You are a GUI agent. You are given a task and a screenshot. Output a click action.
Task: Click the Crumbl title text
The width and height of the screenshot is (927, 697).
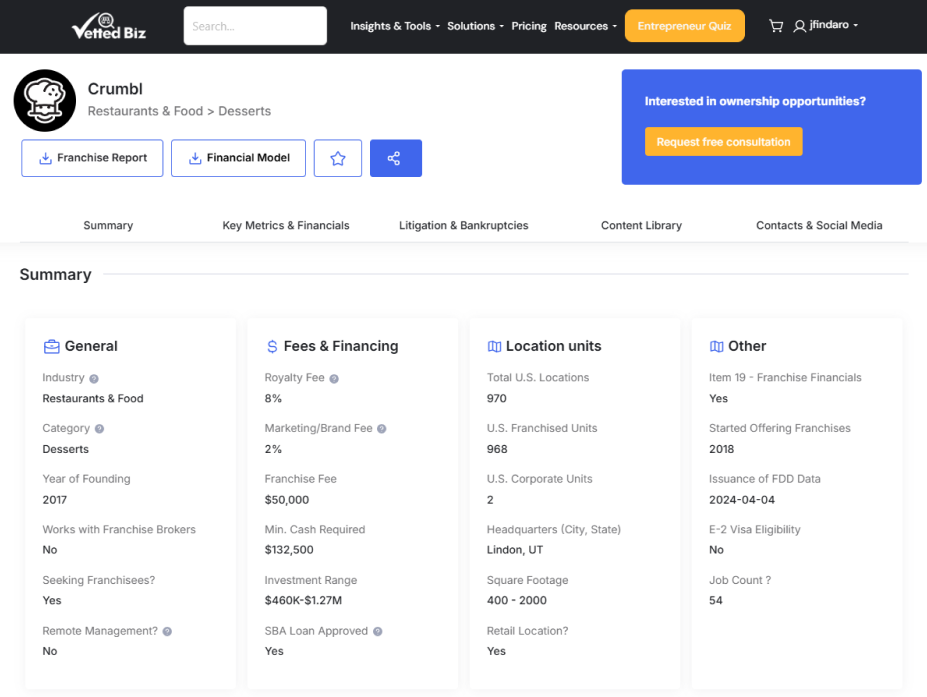click(x=115, y=89)
